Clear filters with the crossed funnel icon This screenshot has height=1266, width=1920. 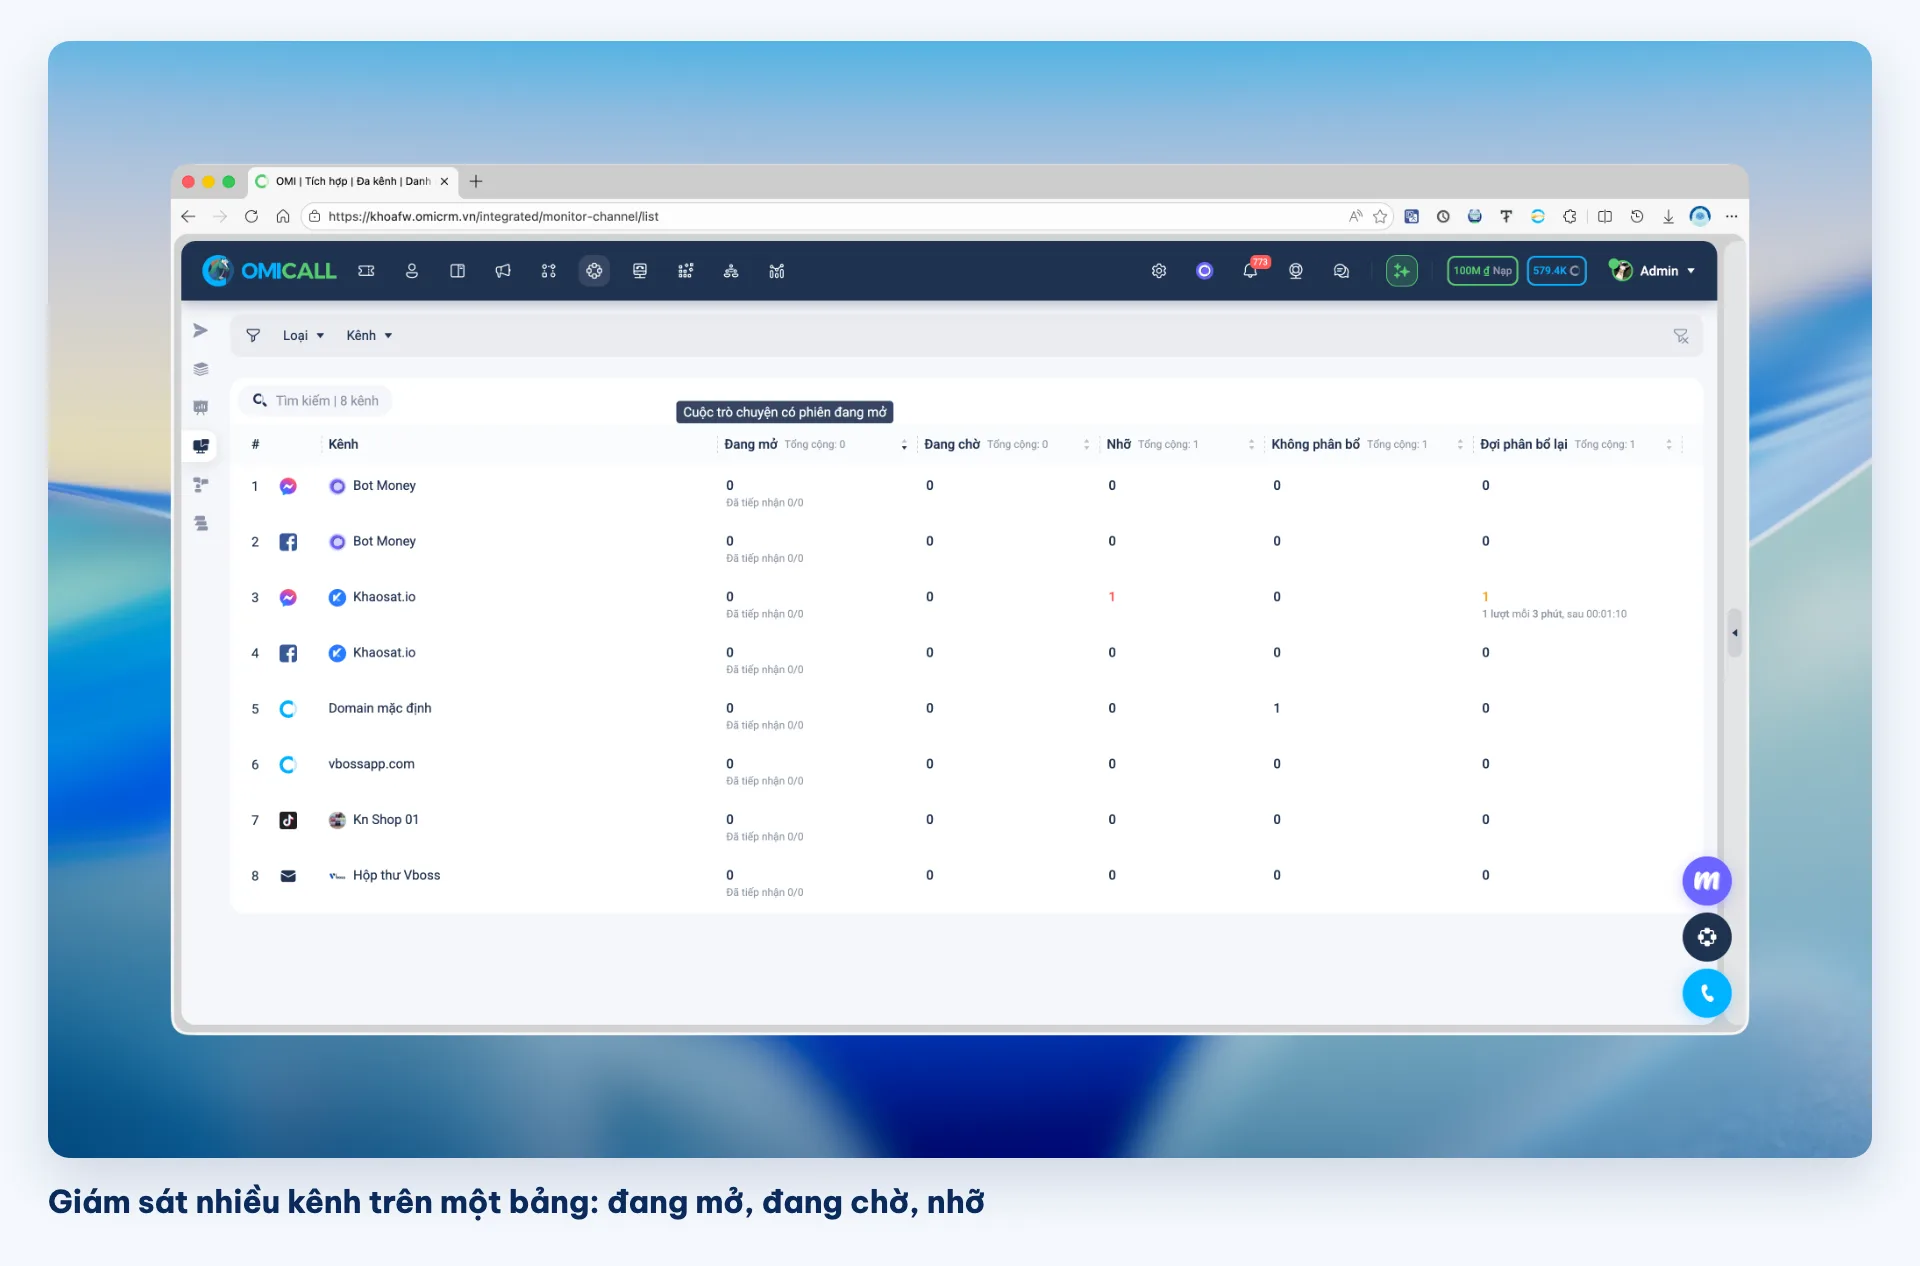[x=1681, y=336]
